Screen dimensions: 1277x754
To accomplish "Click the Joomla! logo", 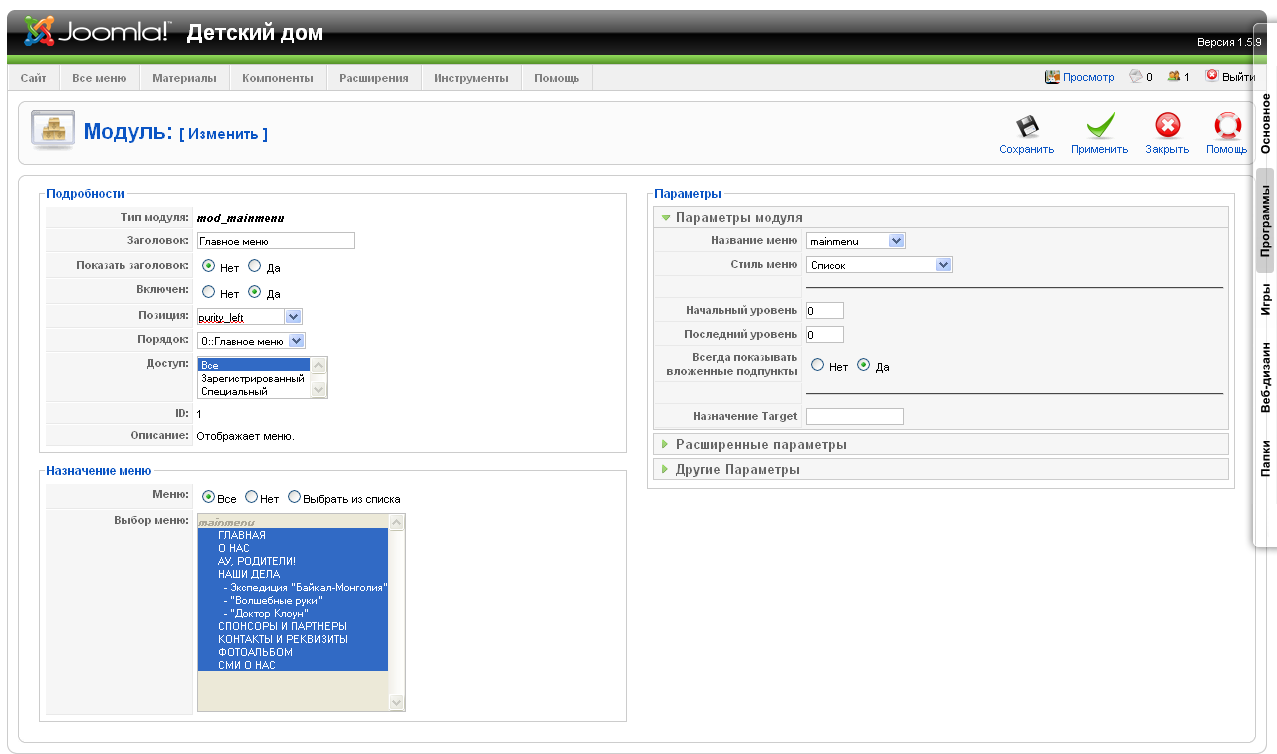I will [97, 32].
